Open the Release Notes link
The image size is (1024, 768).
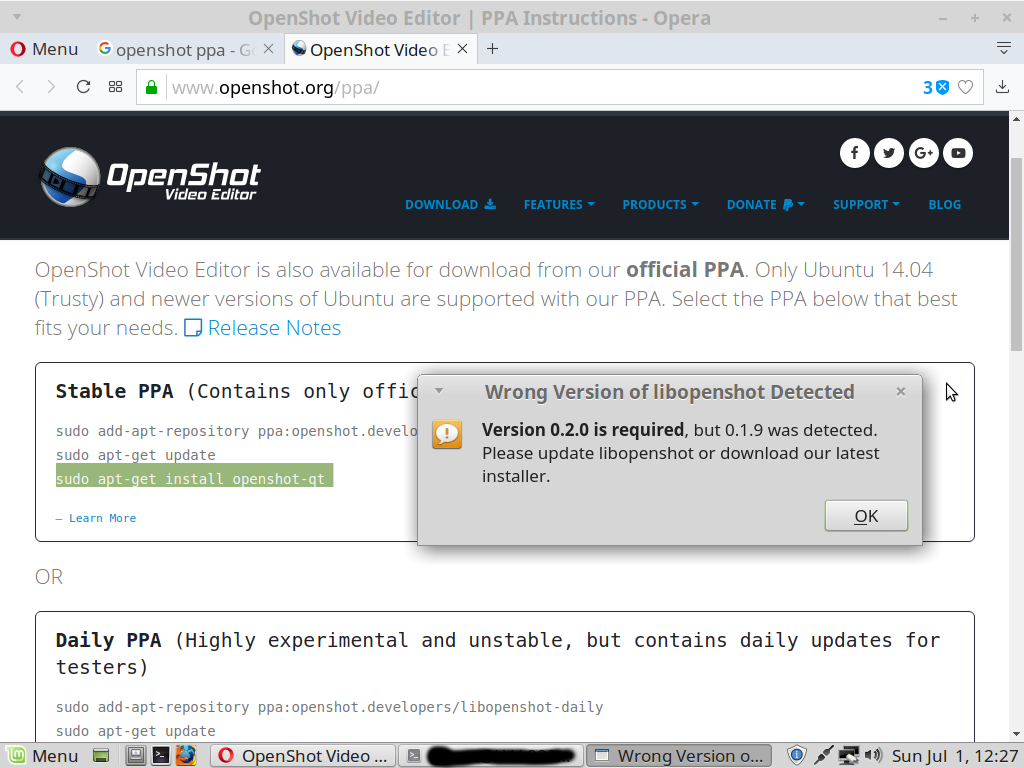point(263,328)
